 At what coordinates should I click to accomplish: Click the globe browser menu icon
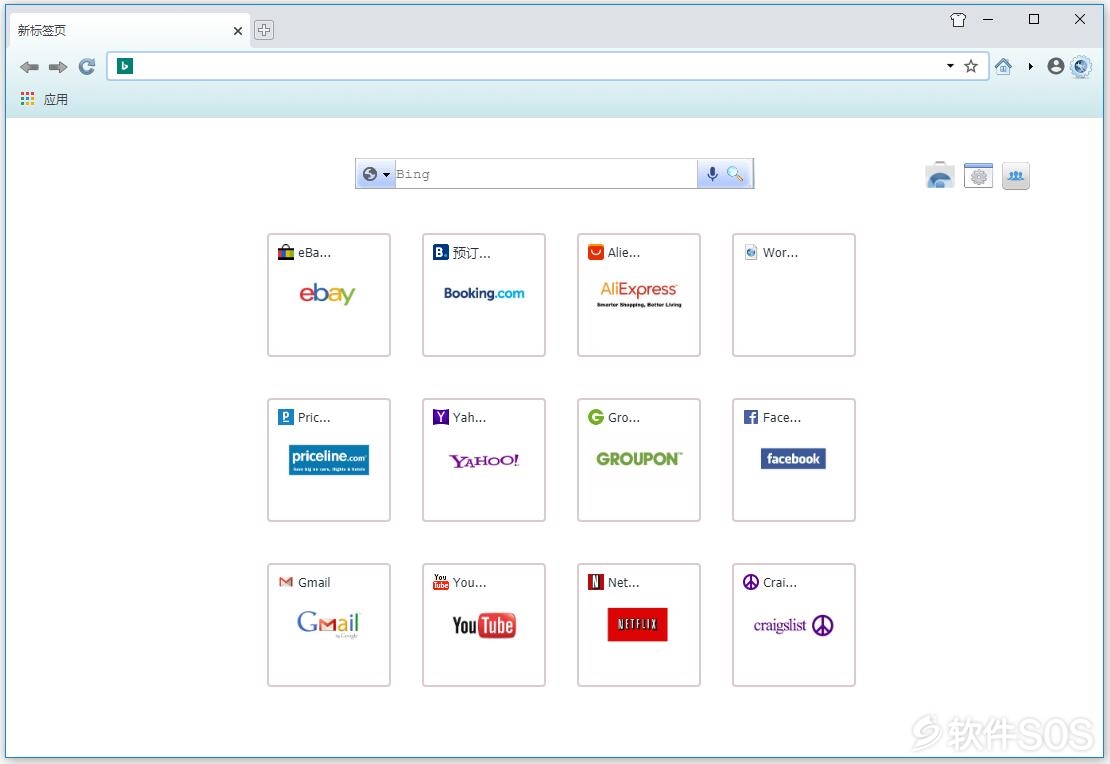(x=1081, y=67)
